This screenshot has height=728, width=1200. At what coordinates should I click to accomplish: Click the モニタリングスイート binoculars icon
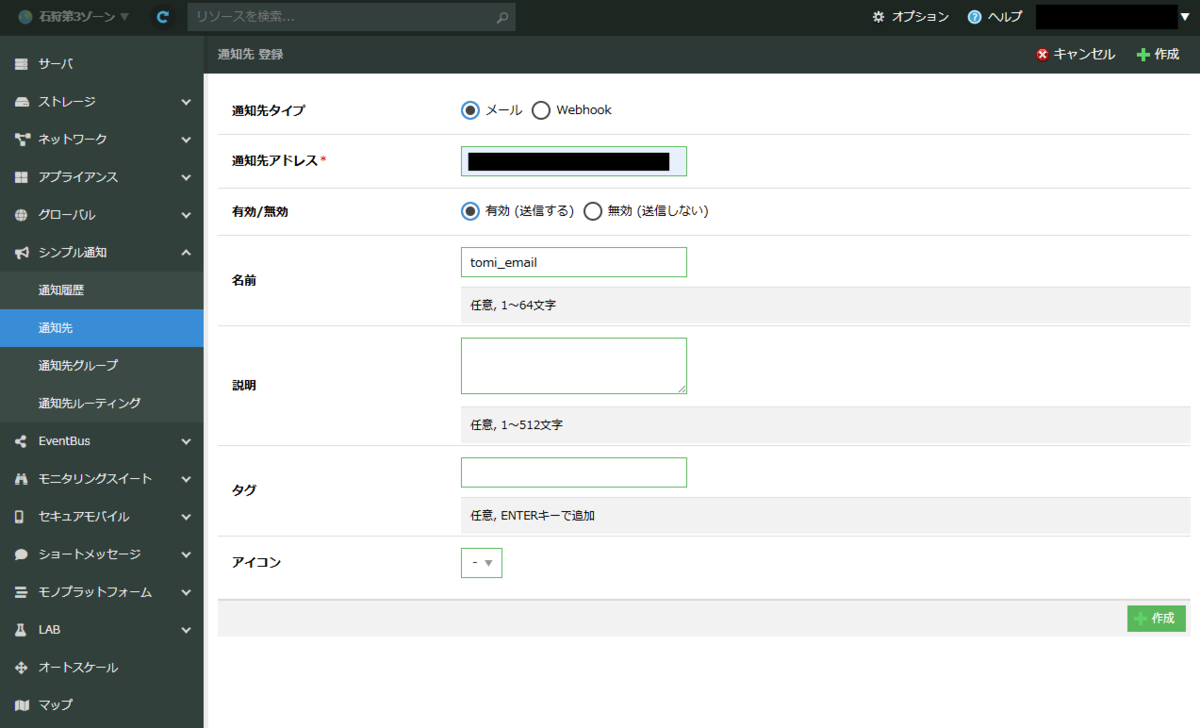[21, 479]
